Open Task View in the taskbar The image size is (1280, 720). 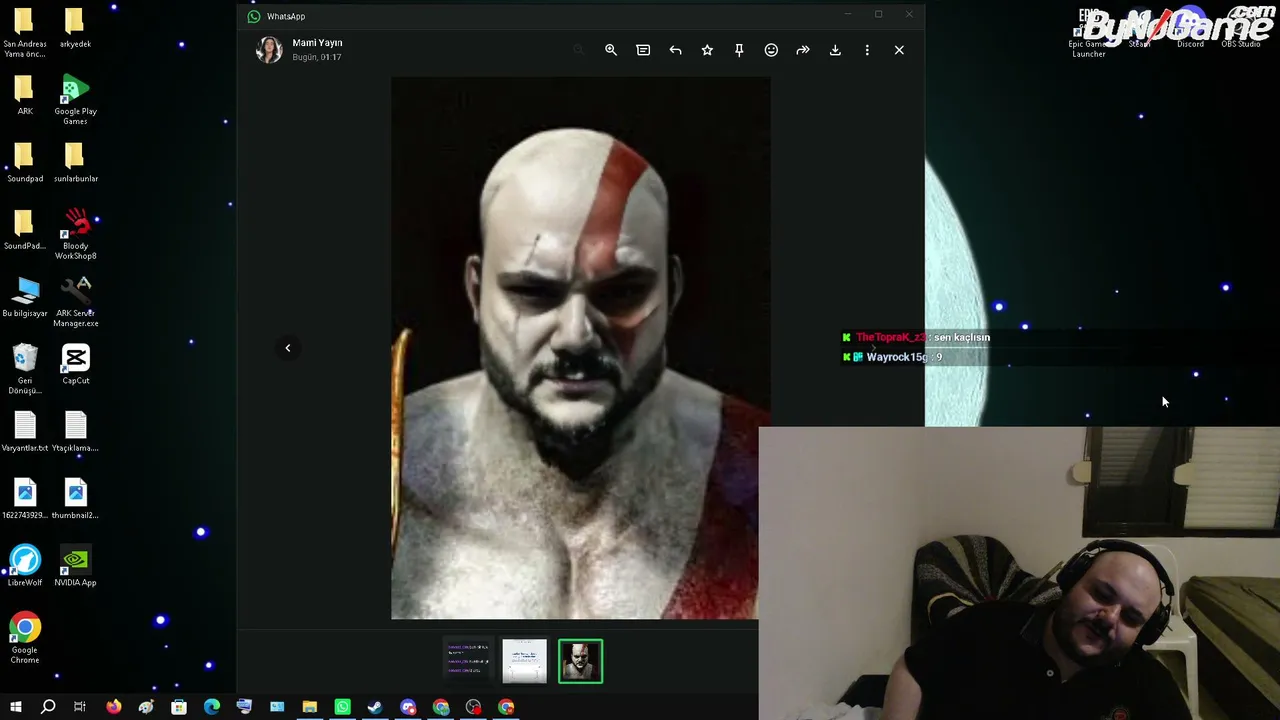[80, 707]
